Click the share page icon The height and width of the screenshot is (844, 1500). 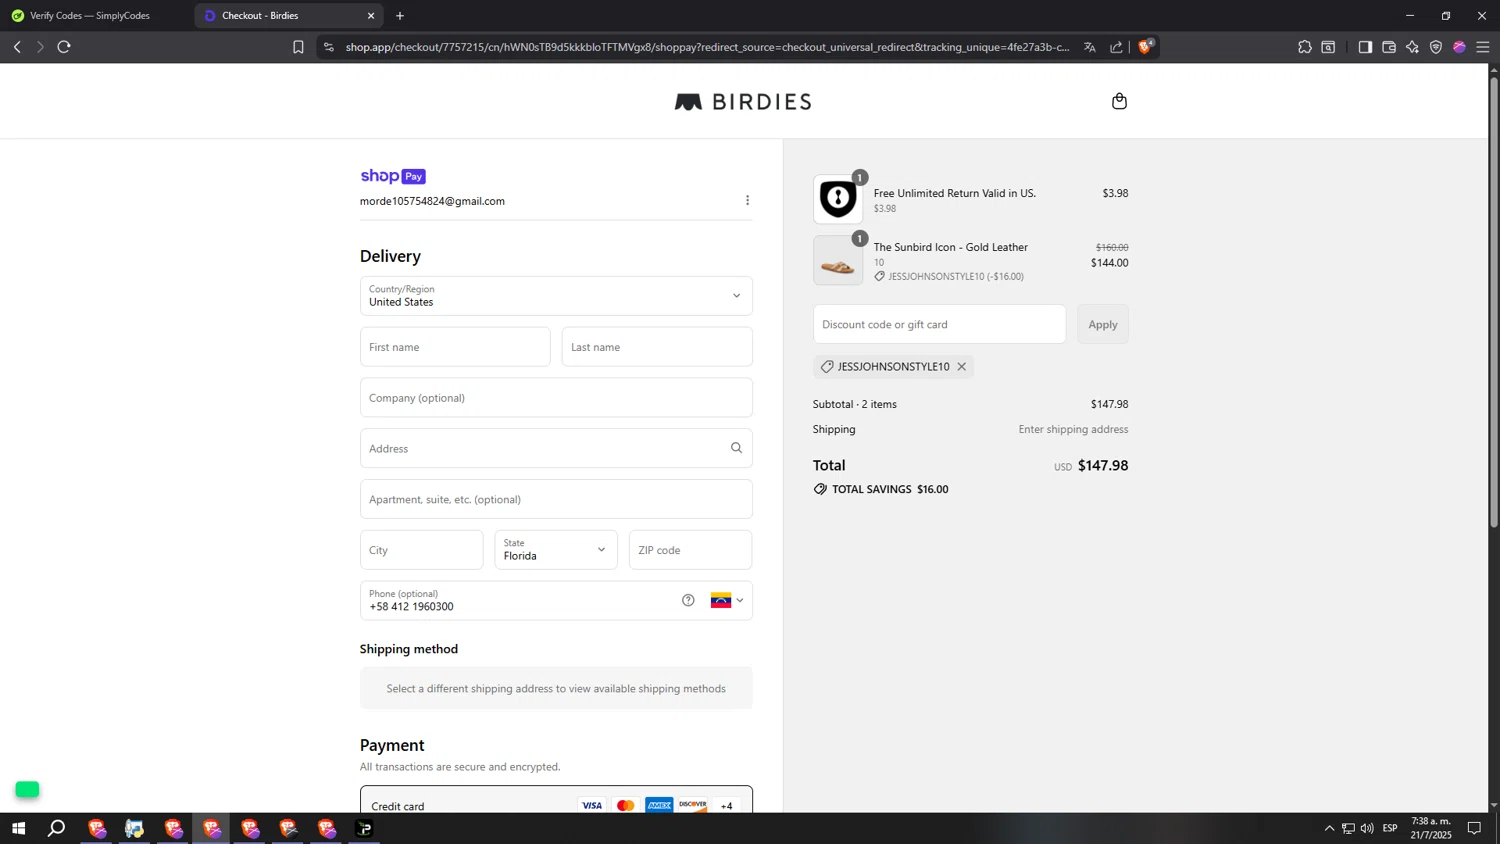coord(1116,47)
